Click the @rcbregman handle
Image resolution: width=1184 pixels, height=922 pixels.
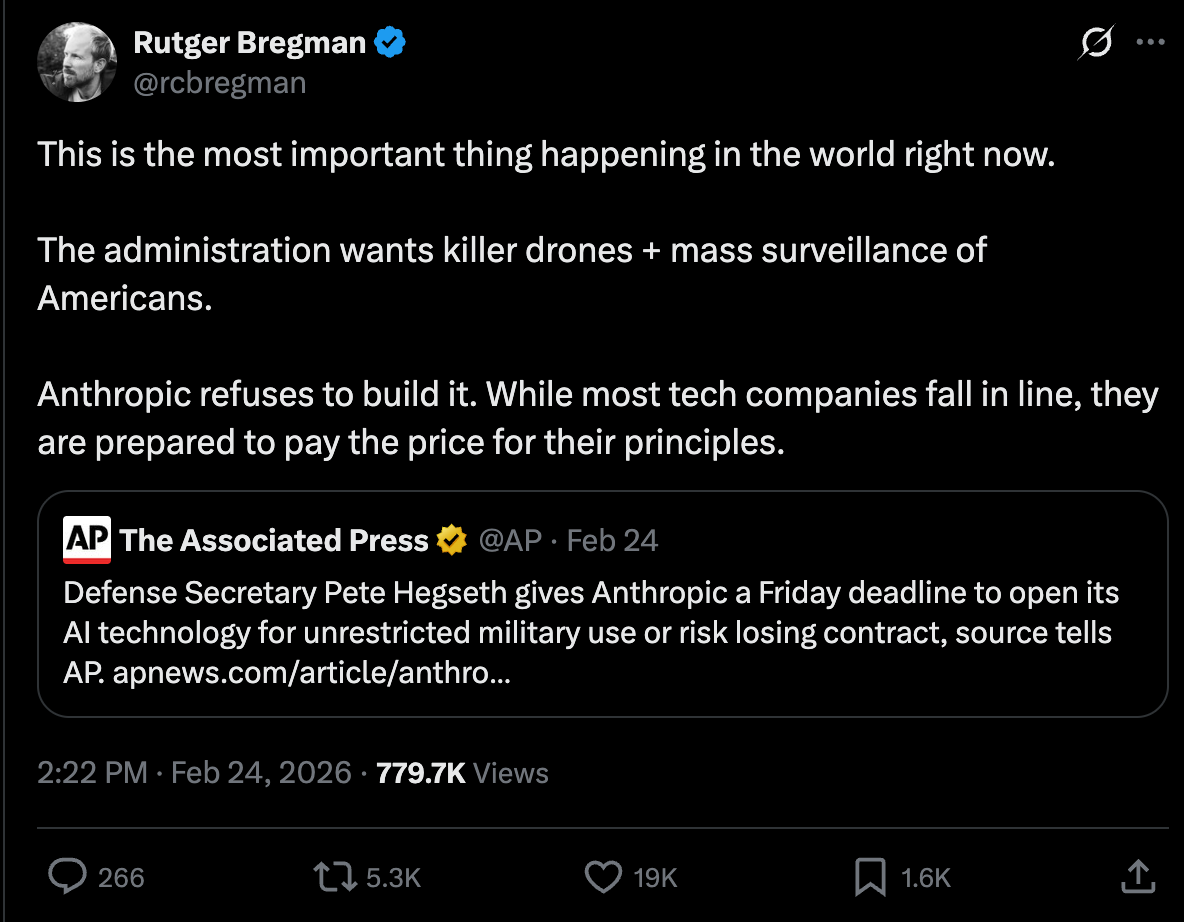[220, 82]
